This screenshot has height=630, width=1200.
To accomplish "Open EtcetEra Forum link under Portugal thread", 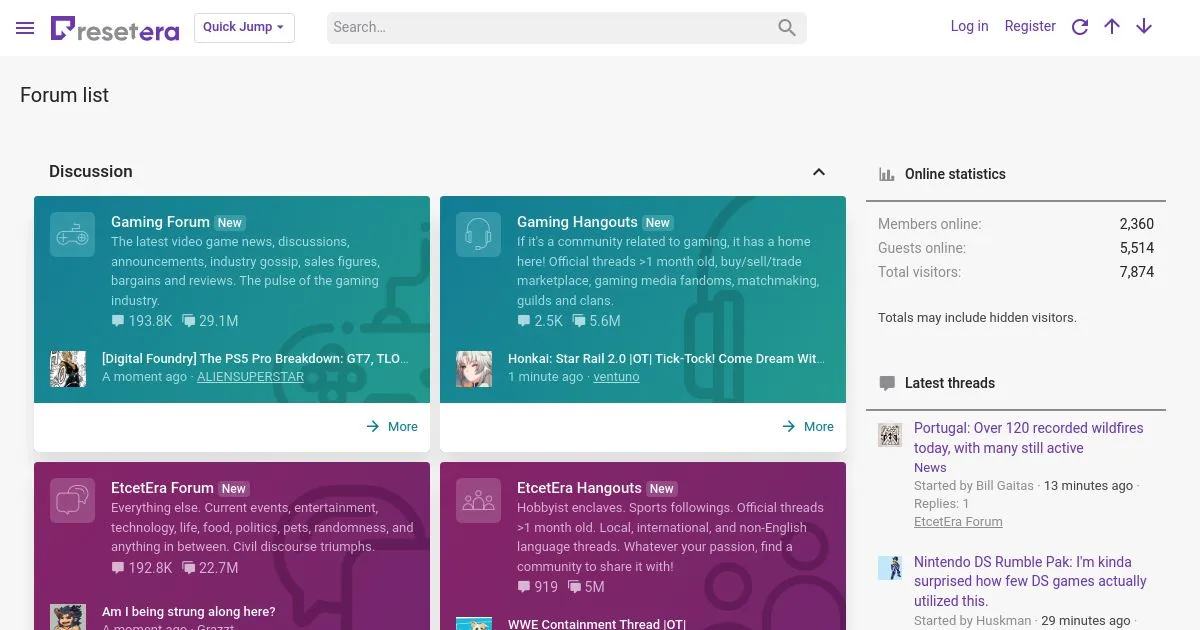I will click(x=958, y=521).
